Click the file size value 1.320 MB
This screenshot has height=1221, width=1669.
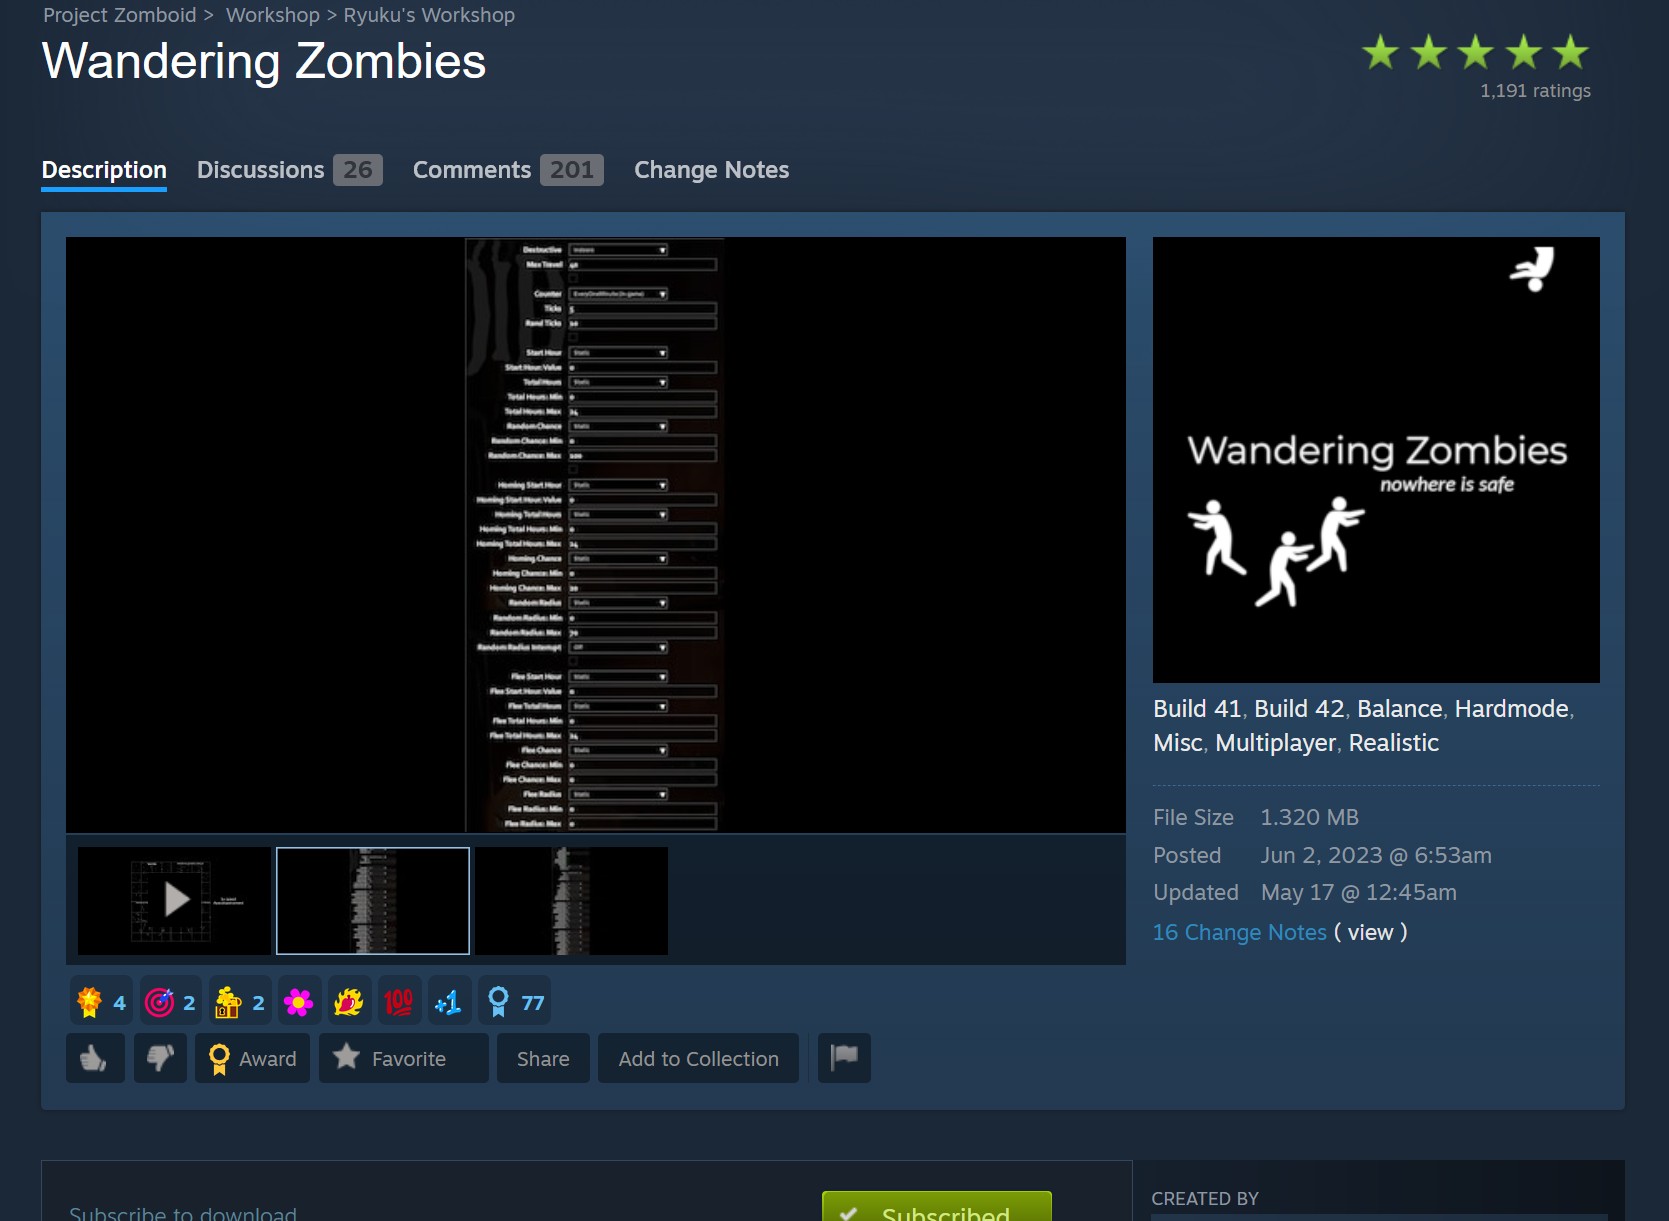tap(1309, 818)
